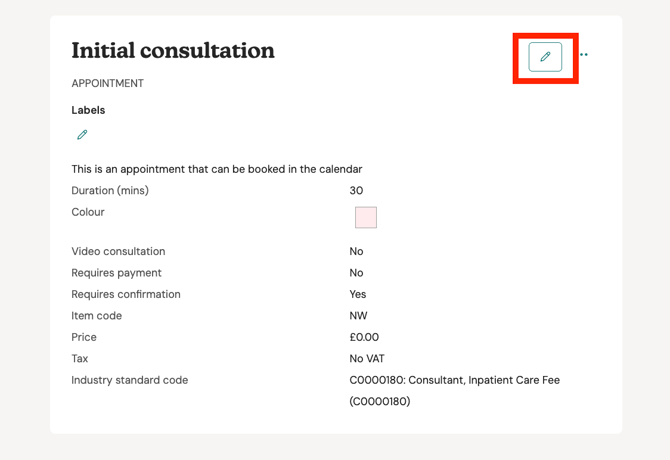Click the "Industry standard code" field label
This screenshot has width=670, height=460.
(x=129, y=380)
